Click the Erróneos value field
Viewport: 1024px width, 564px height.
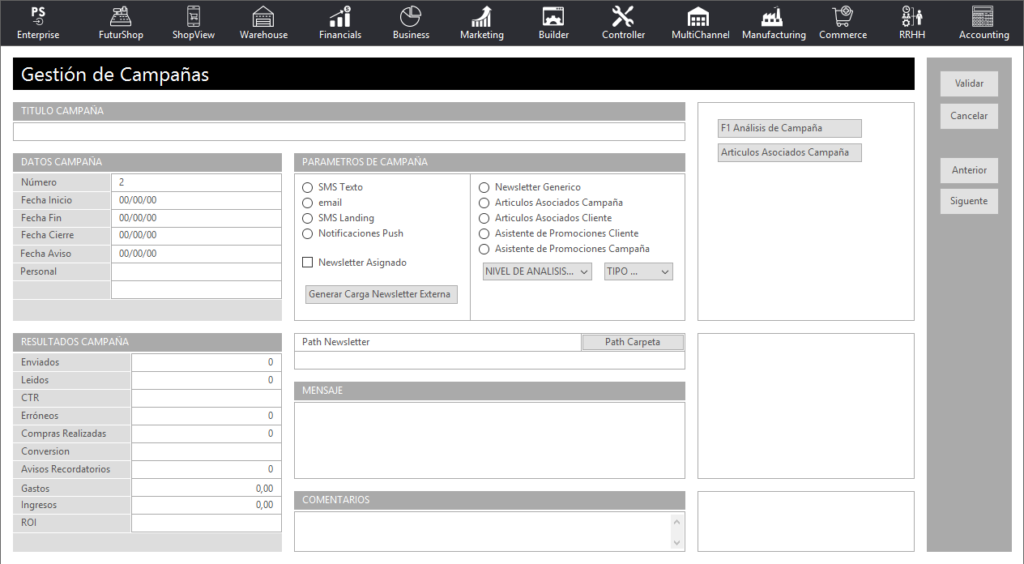click(x=206, y=416)
